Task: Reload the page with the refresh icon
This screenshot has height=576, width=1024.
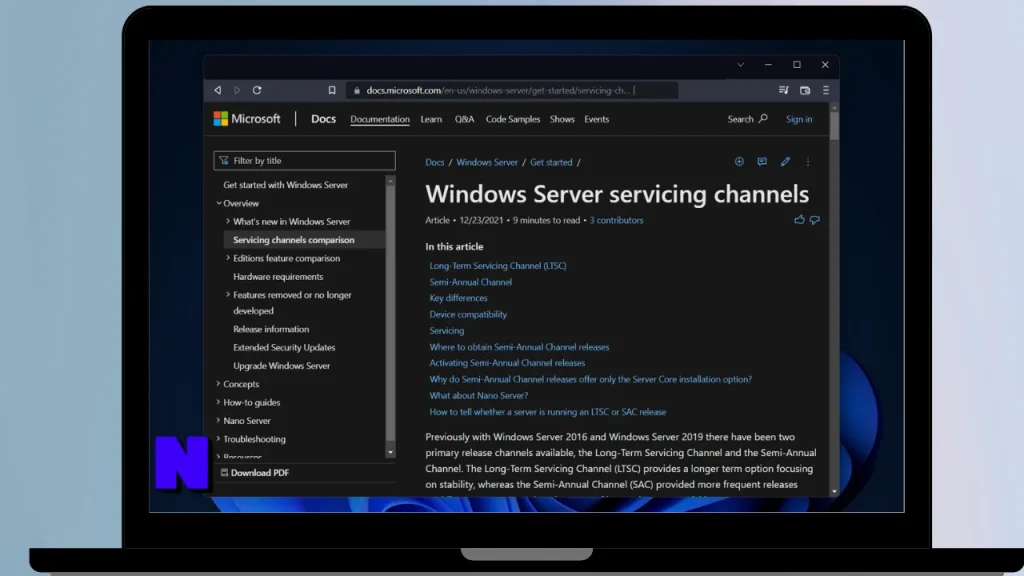Action: click(x=257, y=90)
